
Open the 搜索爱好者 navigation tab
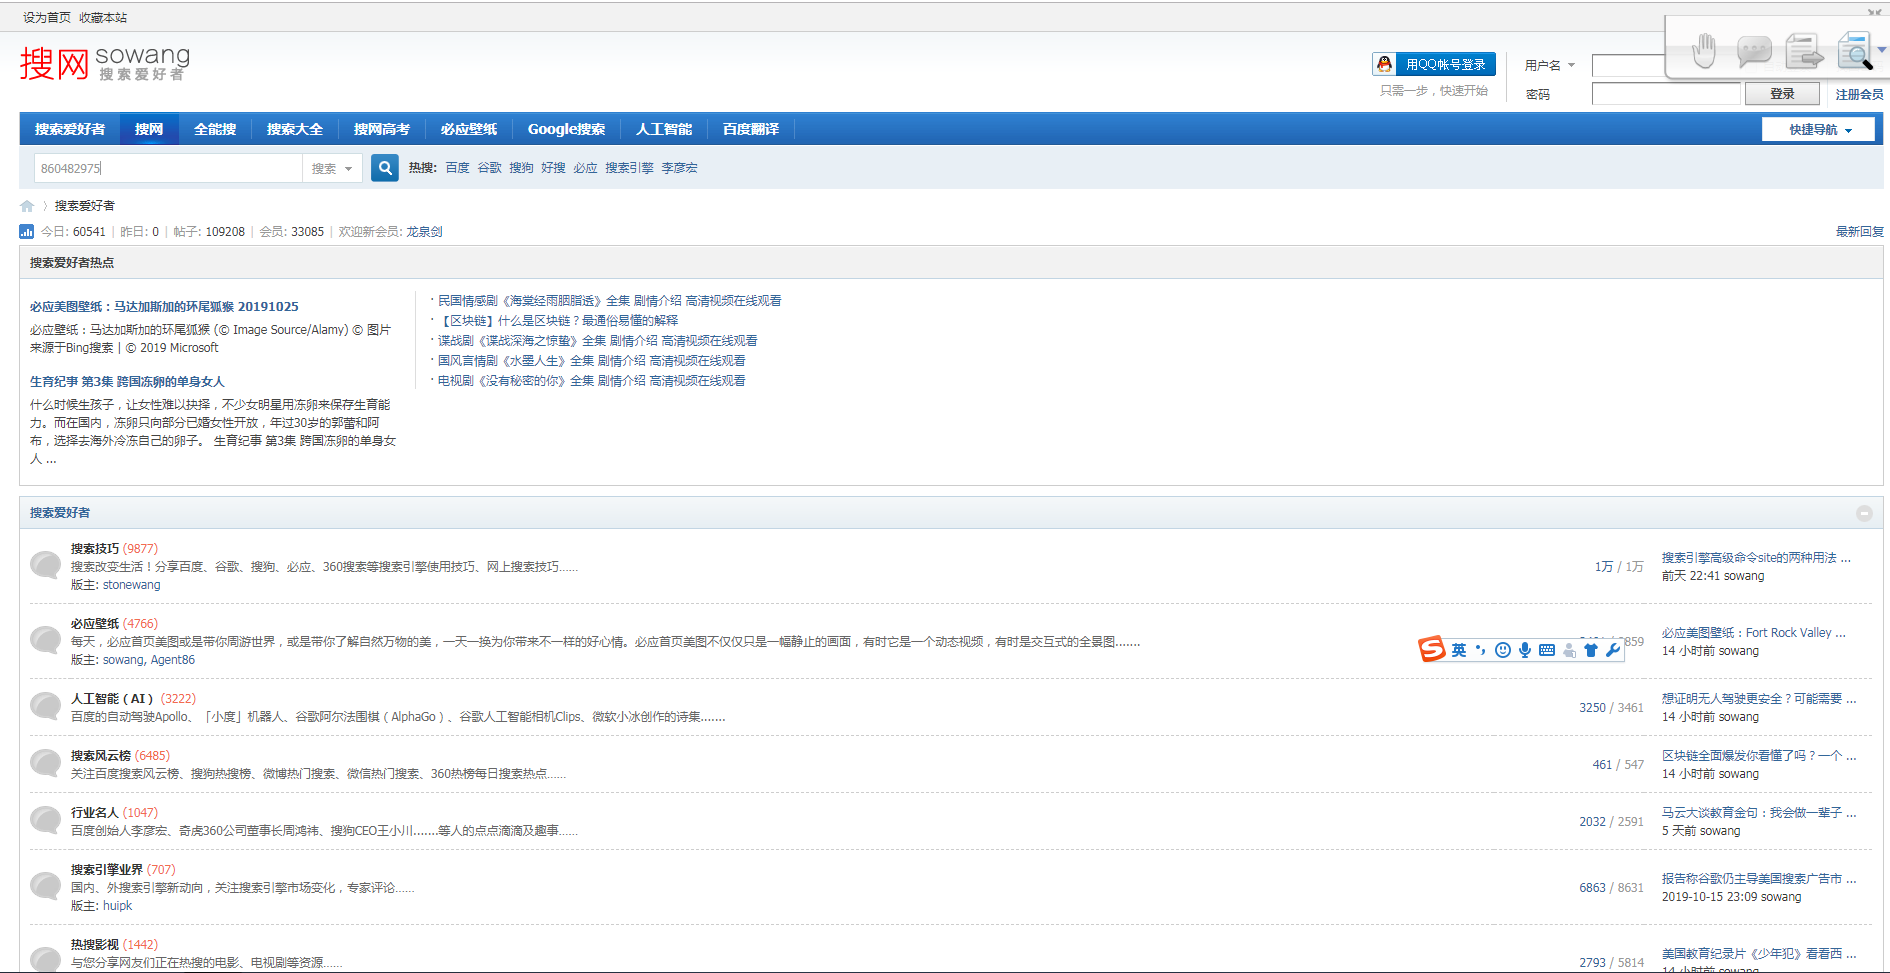point(70,129)
